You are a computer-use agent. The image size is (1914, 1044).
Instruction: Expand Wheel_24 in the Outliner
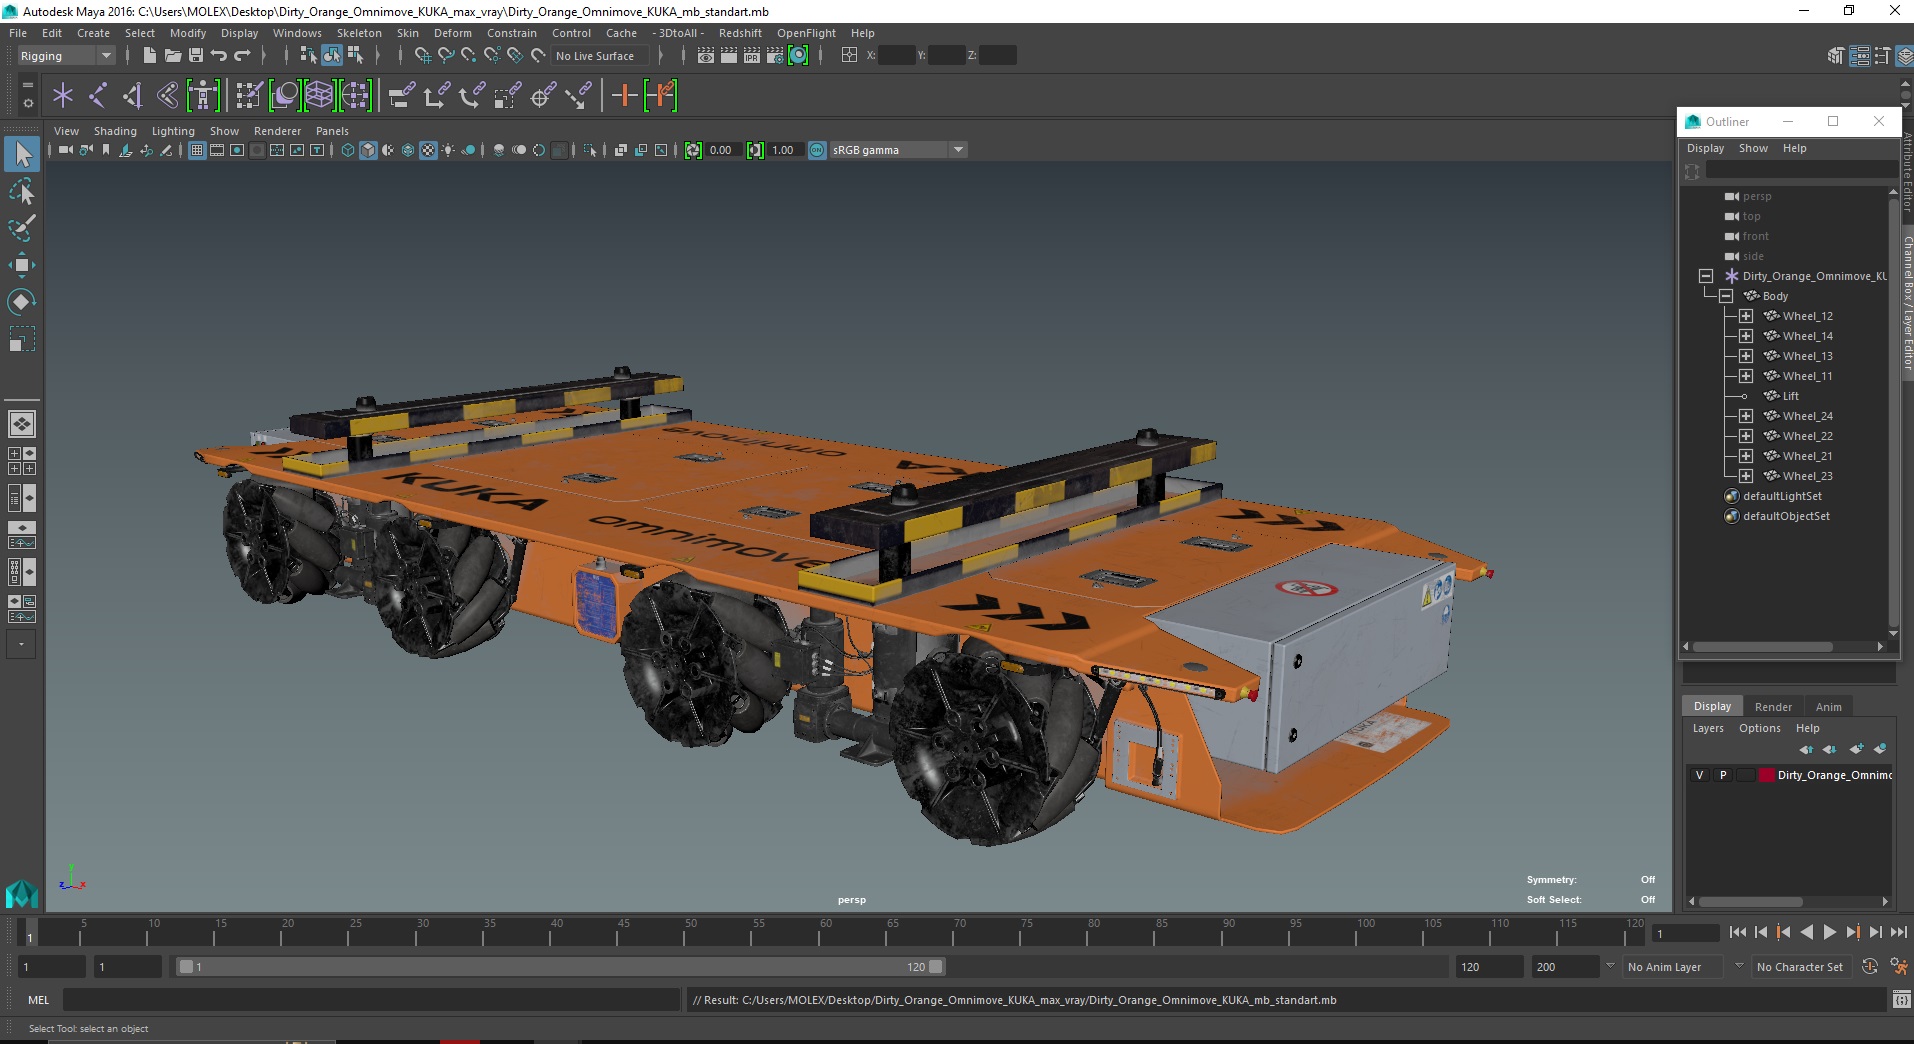pyautogui.click(x=1746, y=416)
